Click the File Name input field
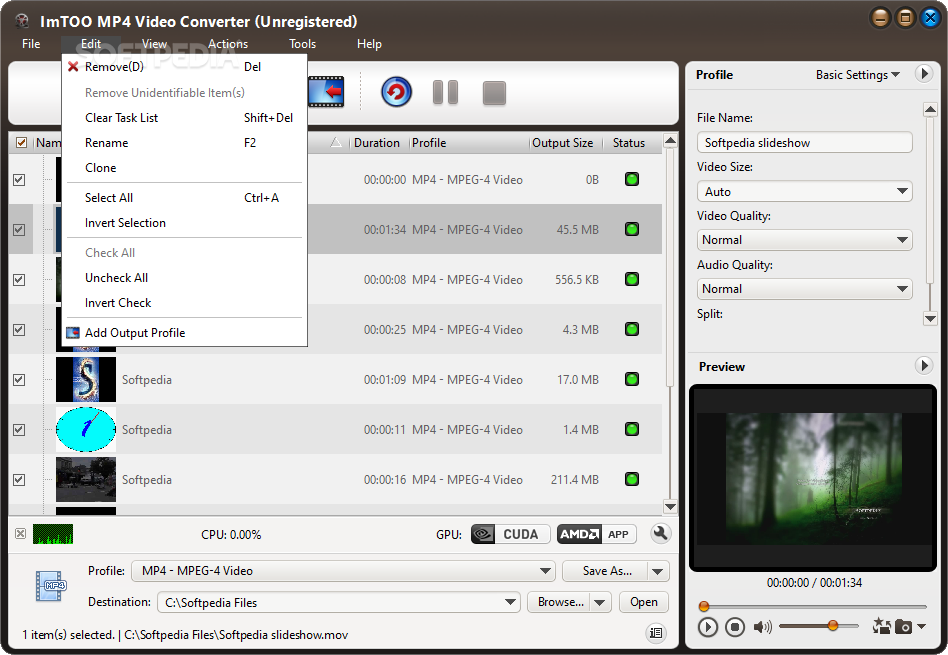The width and height of the screenshot is (948, 655). coord(804,143)
